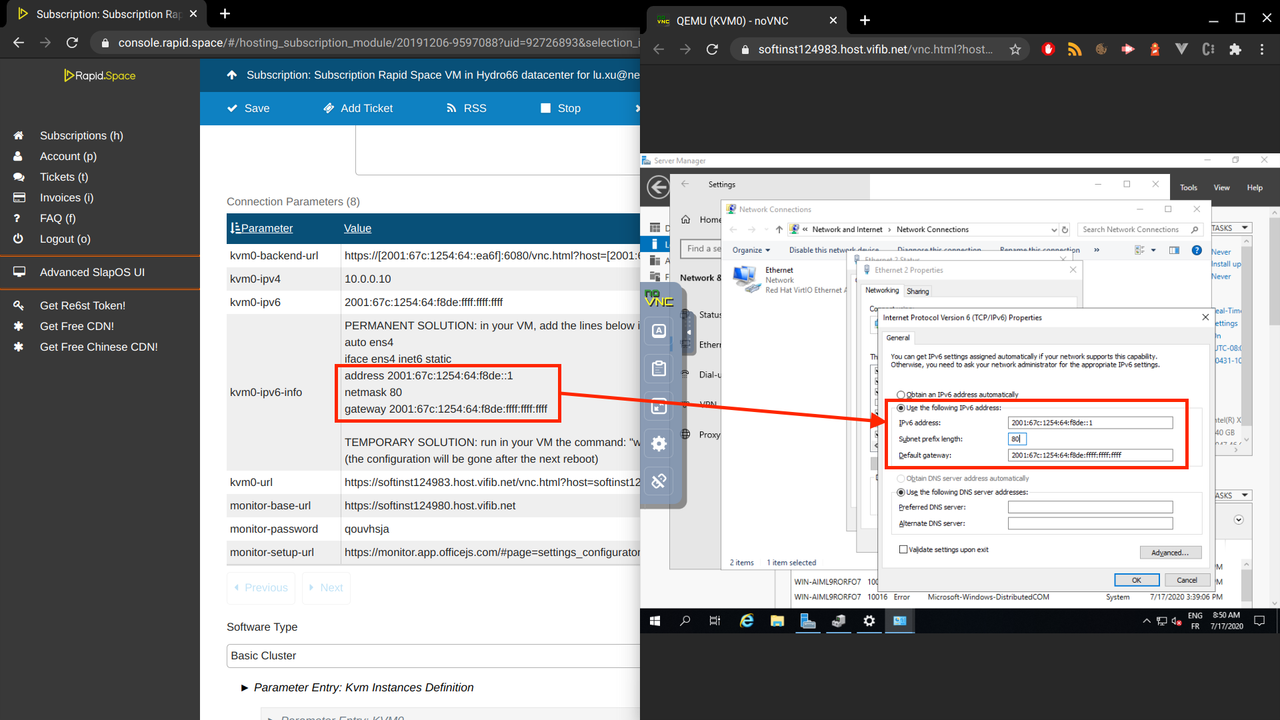This screenshot has height=720, width=1280.
Task: Open View menu in Server Manager
Action: click(x=1222, y=187)
